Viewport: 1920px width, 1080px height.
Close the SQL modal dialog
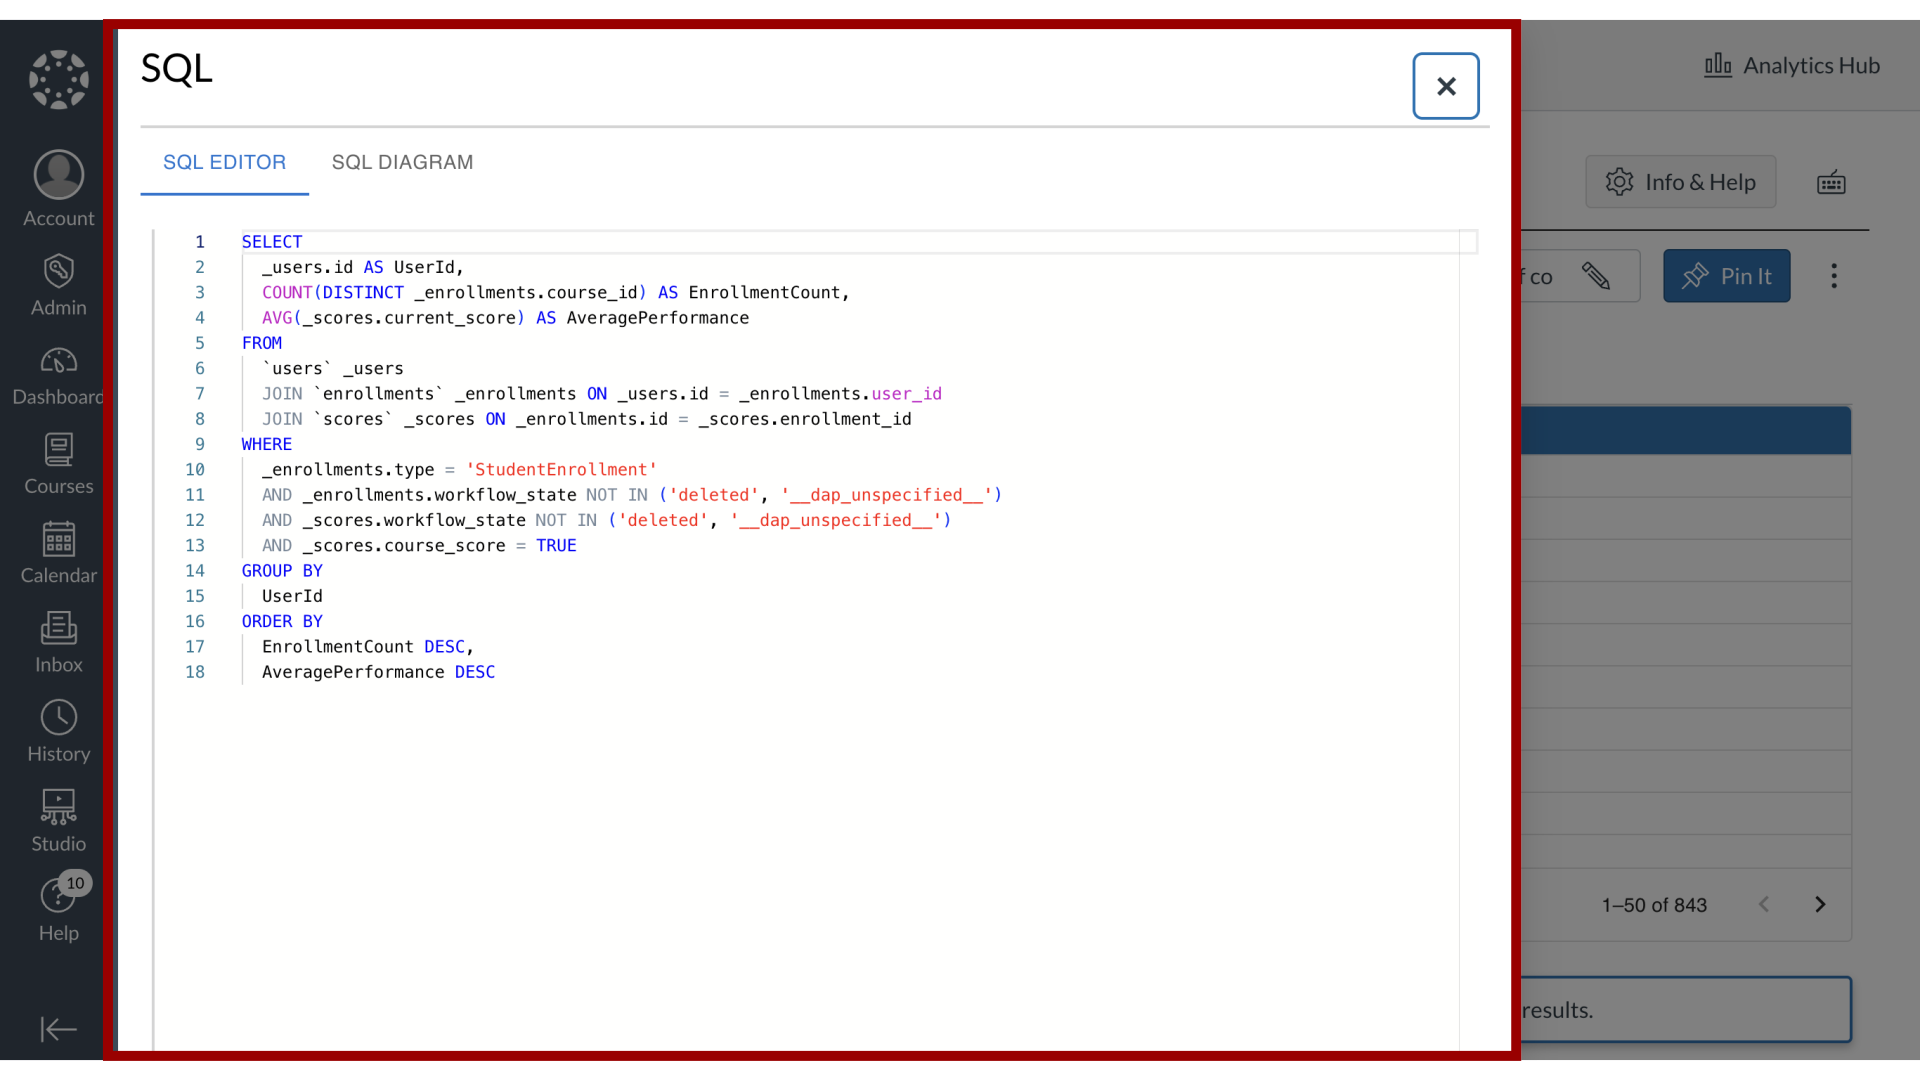pos(1447,86)
